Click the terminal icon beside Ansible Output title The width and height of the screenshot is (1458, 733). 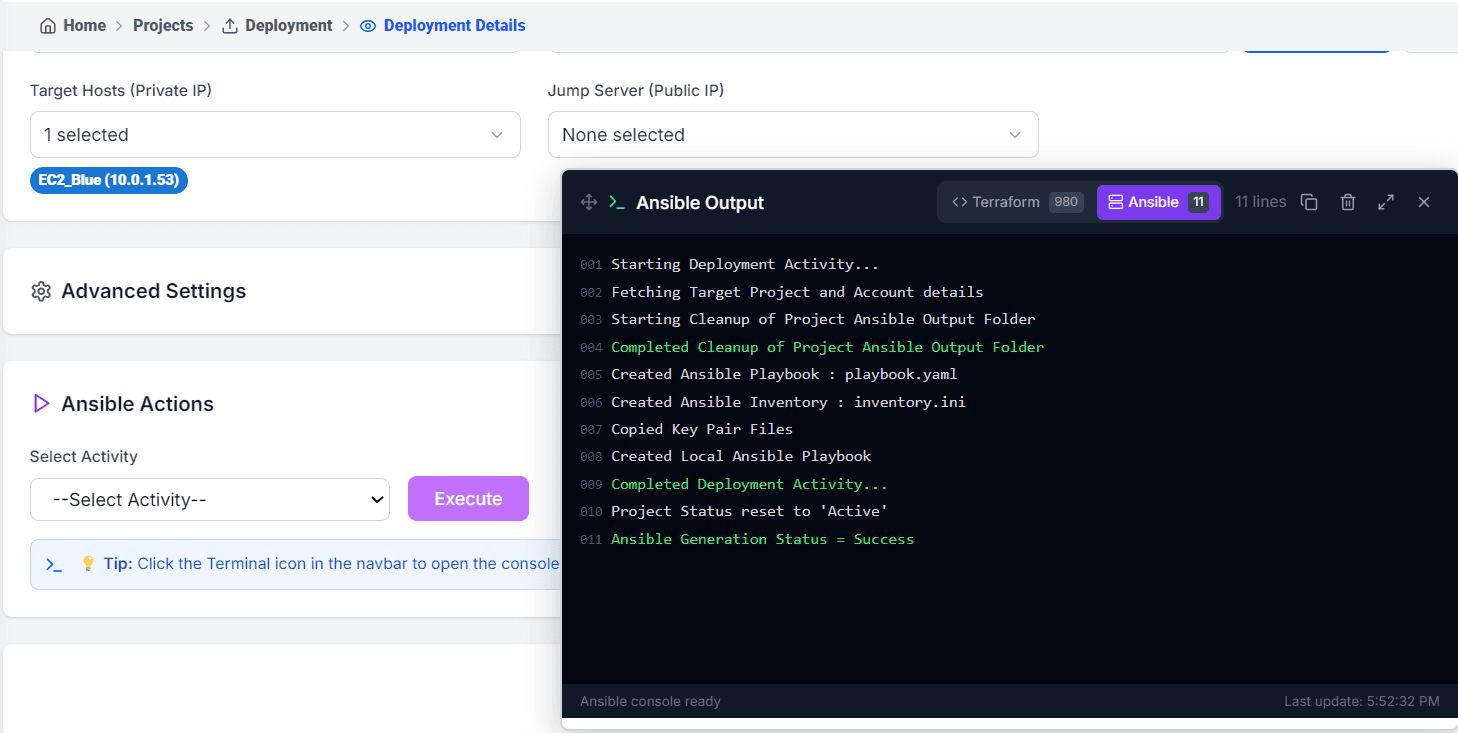pyautogui.click(x=617, y=201)
